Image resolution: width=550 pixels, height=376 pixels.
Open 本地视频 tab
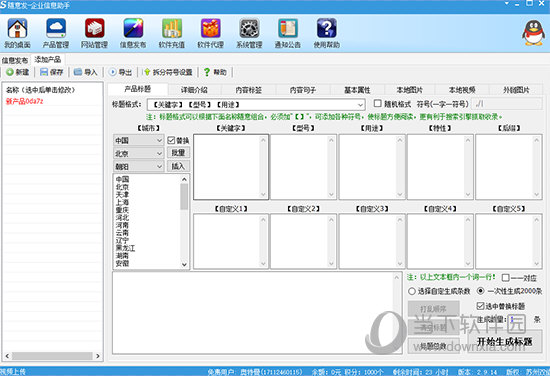point(462,90)
